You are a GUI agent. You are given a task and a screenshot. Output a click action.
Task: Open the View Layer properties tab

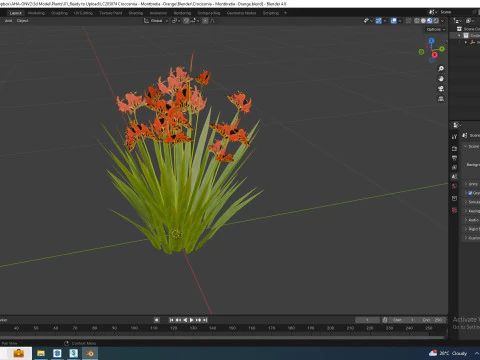[454, 167]
